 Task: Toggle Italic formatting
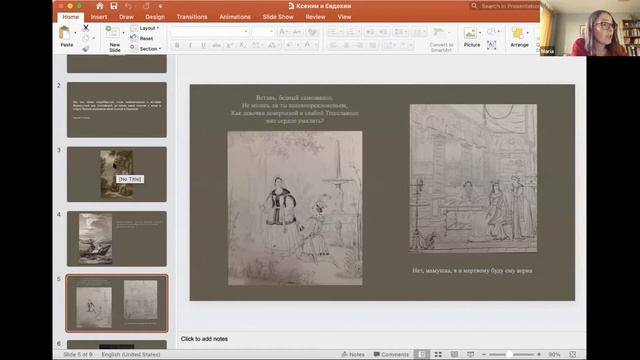[x=190, y=45]
